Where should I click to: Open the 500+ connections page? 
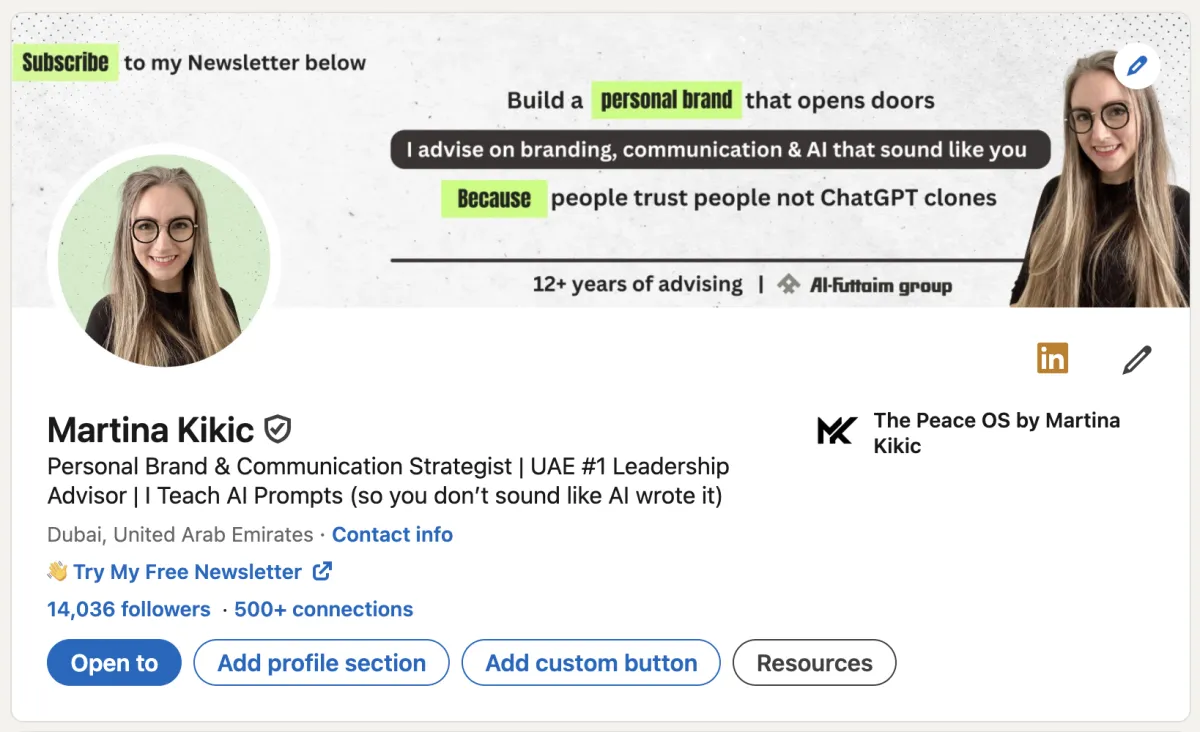click(x=323, y=609)
